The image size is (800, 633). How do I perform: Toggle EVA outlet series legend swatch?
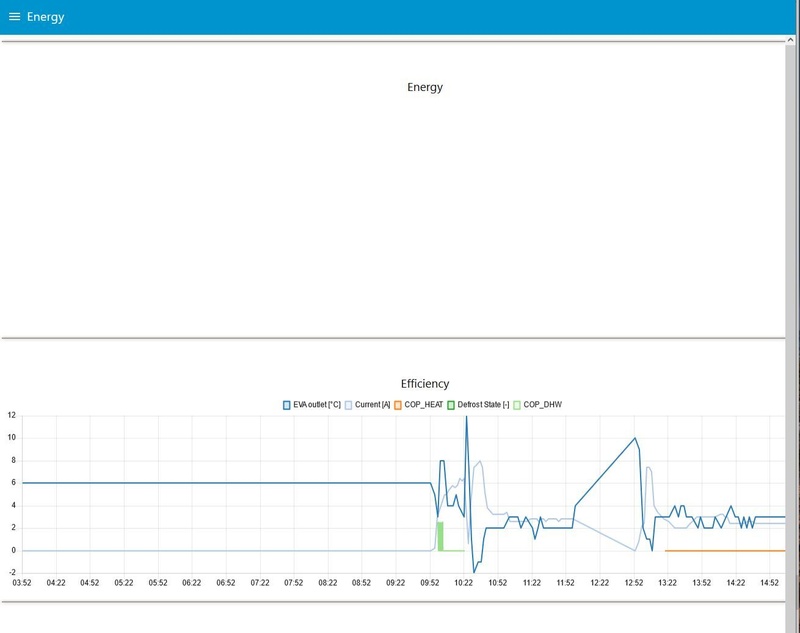(x=287, y=405)
